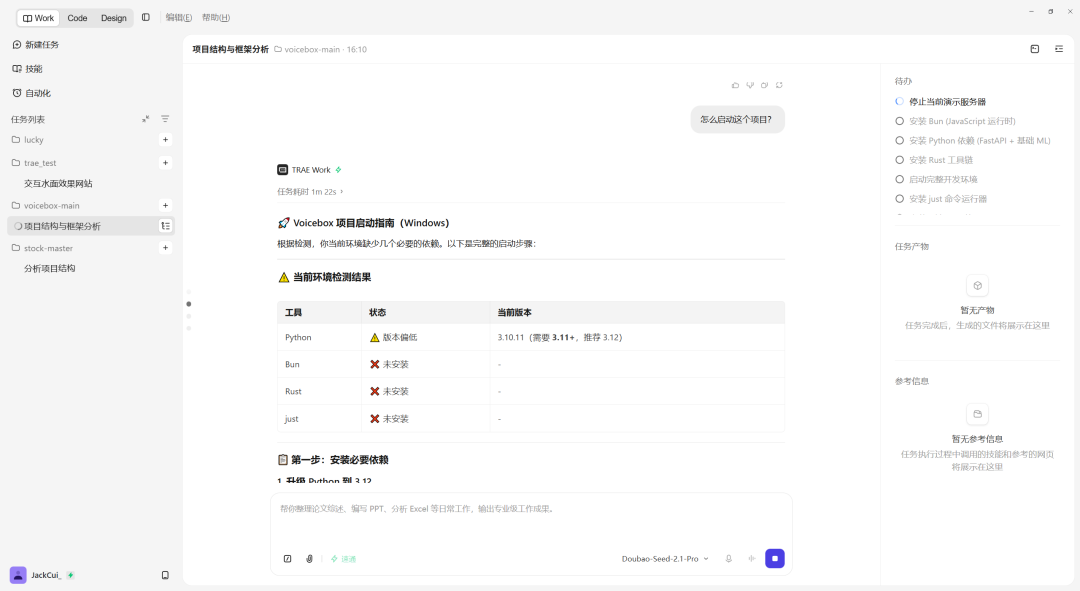Add a task in the voicebox-main folder

click(165, 205)
